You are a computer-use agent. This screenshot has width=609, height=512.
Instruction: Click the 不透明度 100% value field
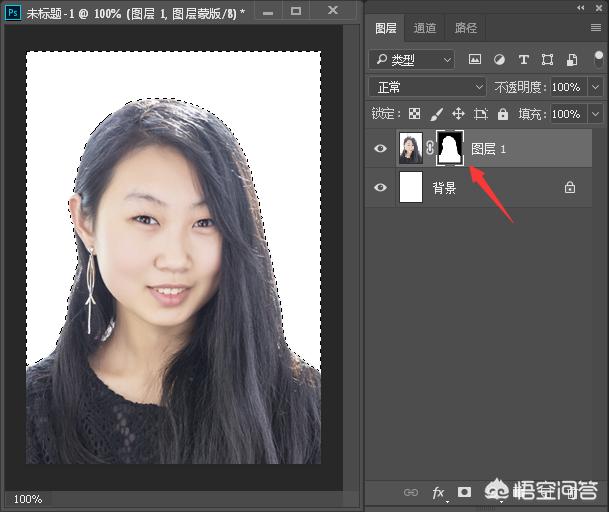coord(569,87)
